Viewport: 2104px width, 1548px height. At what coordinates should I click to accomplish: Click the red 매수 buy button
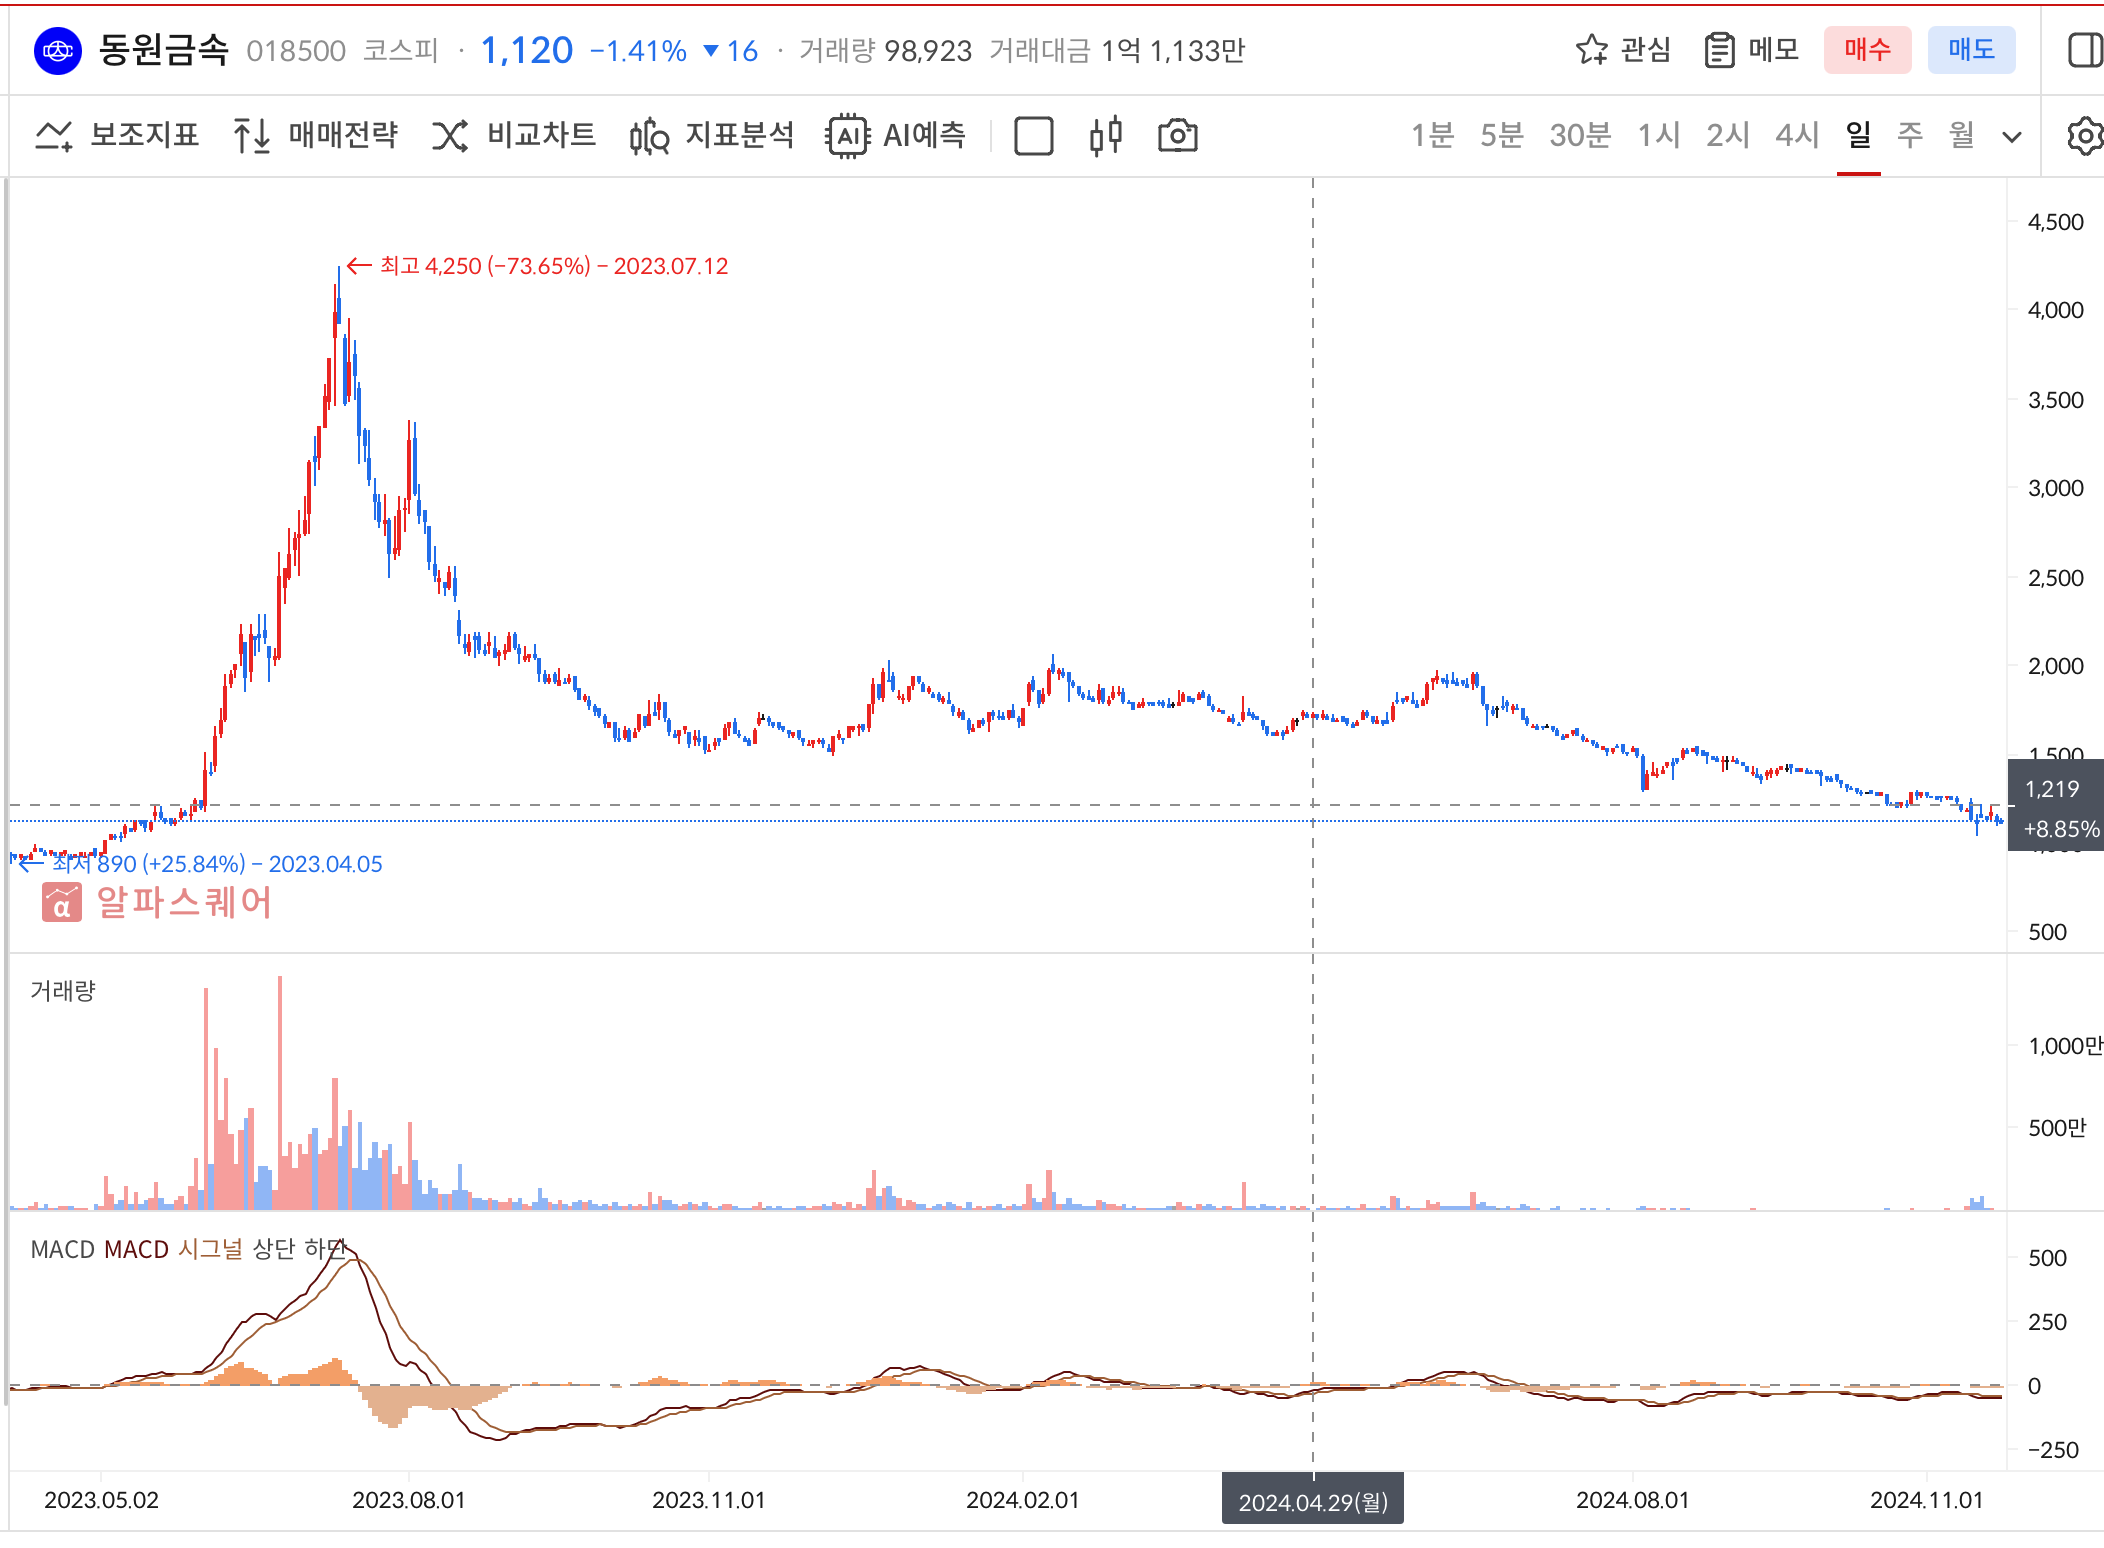click(1867, 49)
